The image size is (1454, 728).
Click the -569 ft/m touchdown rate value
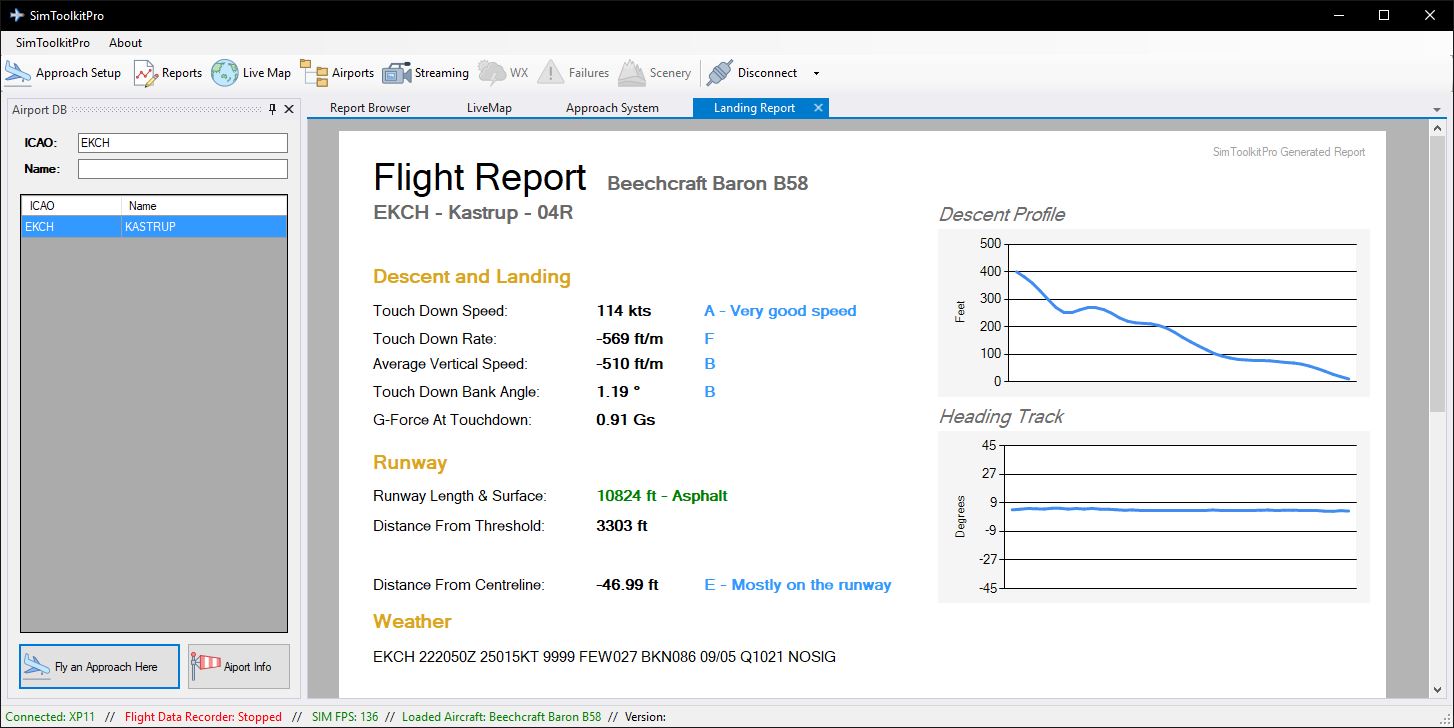(x=630, y=339)
